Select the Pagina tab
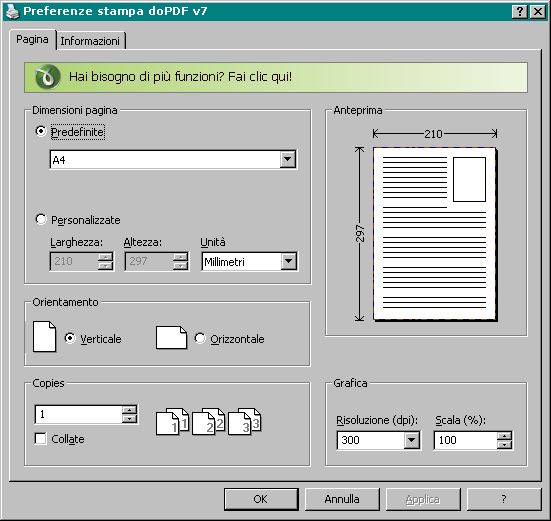Viewport: 551px width, 521px height. tap(32, 39)
